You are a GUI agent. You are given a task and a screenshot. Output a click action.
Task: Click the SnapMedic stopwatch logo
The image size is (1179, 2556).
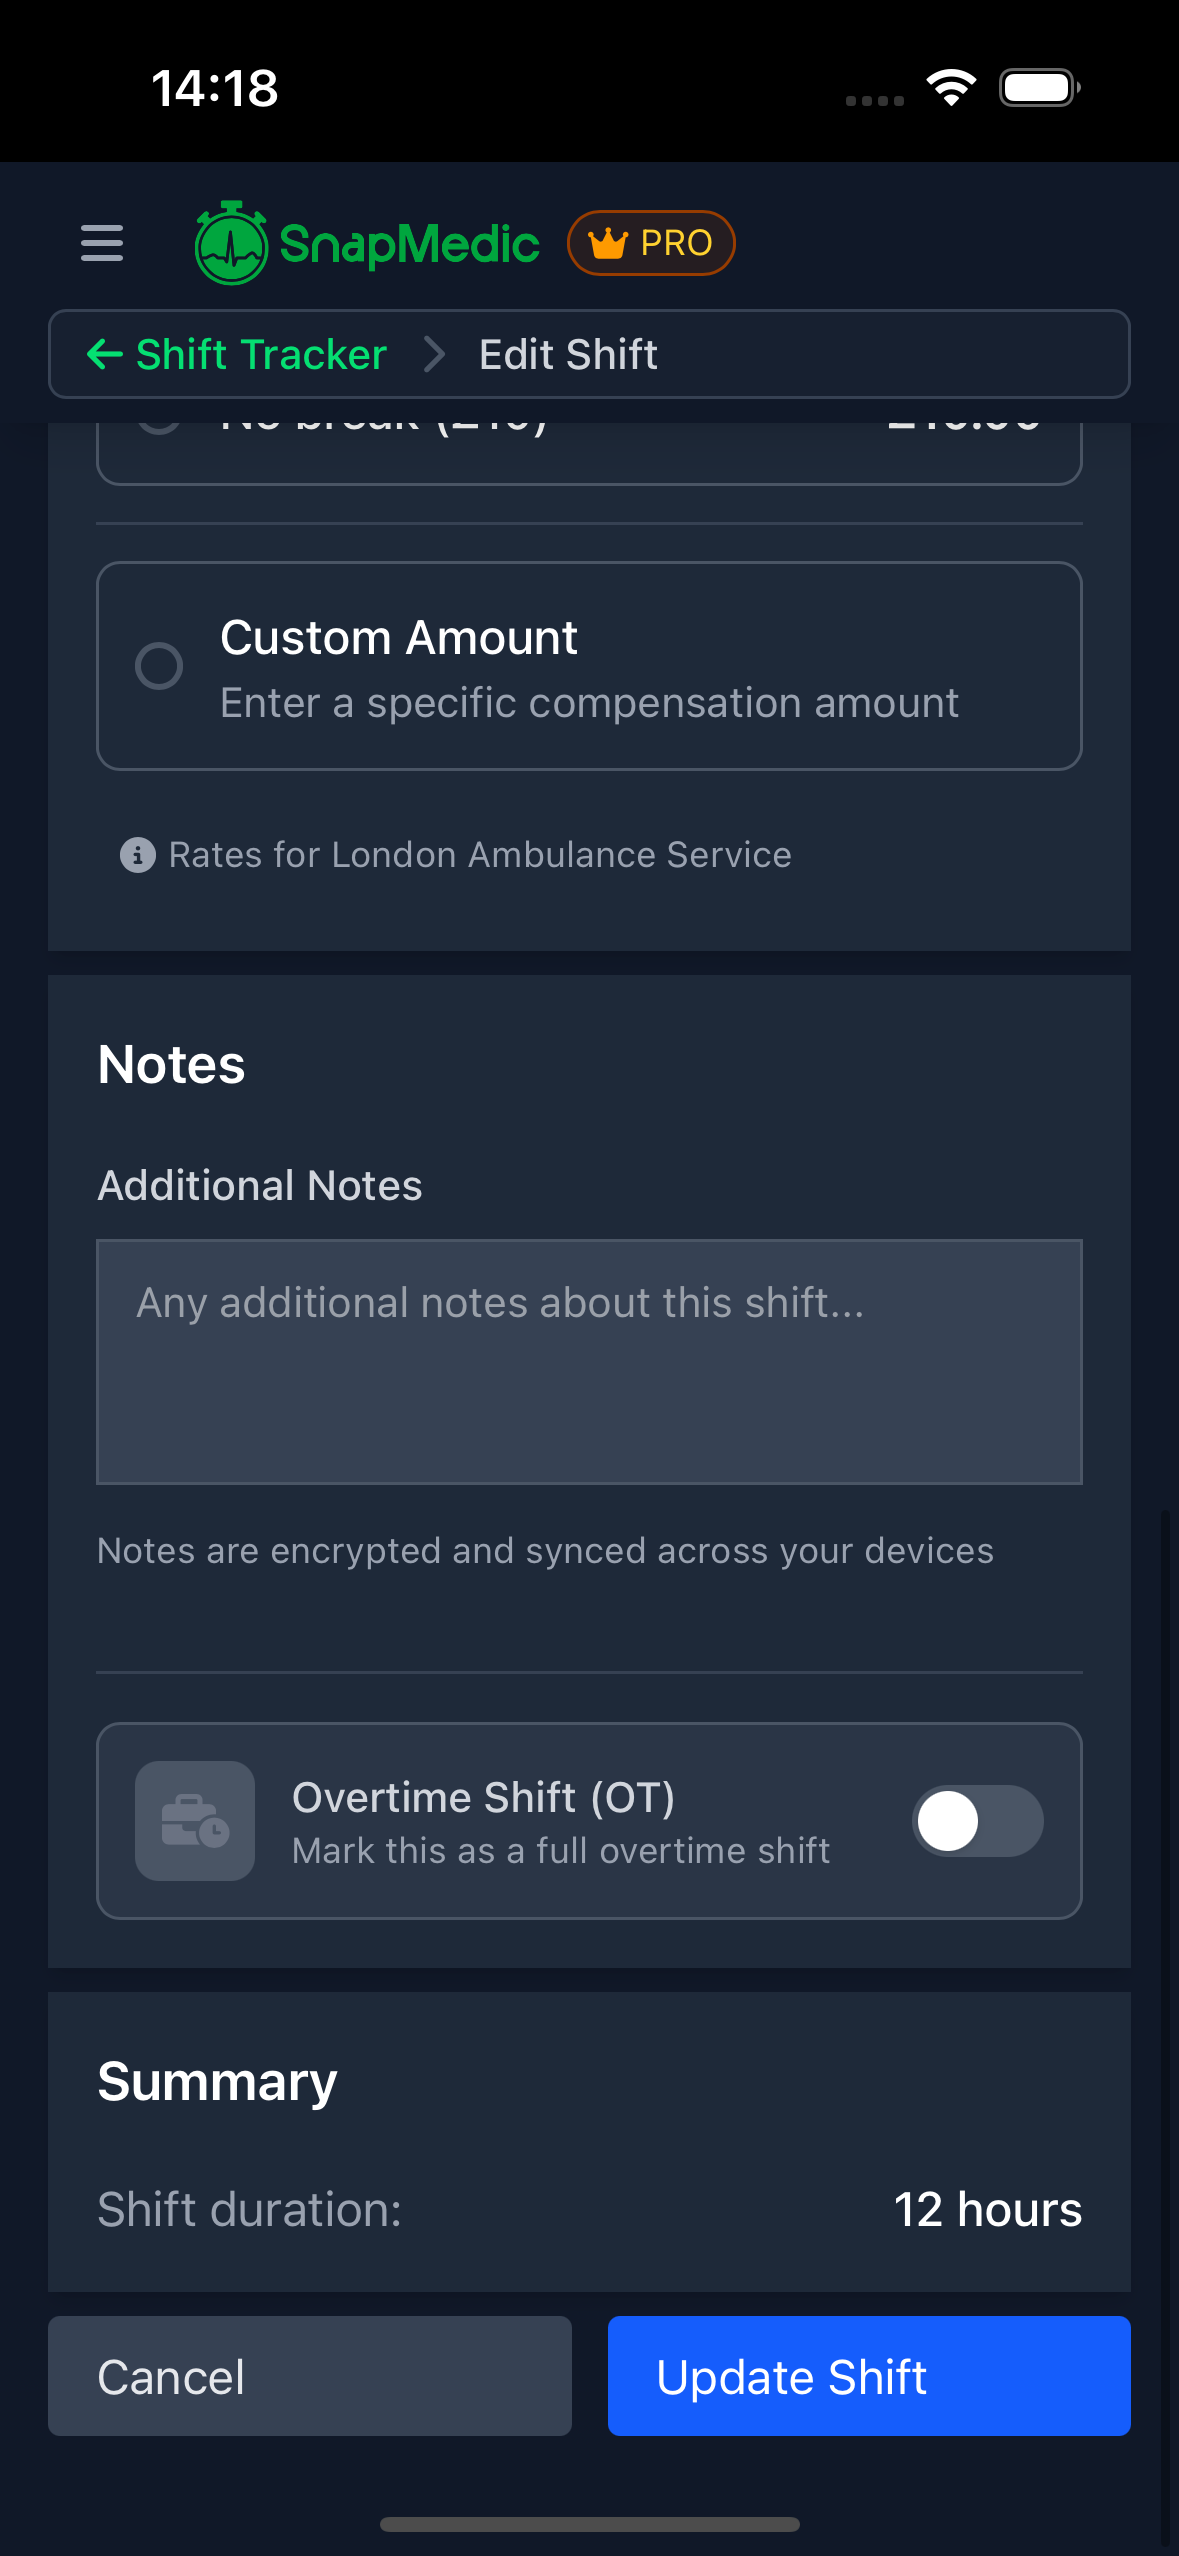pos(231,242)
